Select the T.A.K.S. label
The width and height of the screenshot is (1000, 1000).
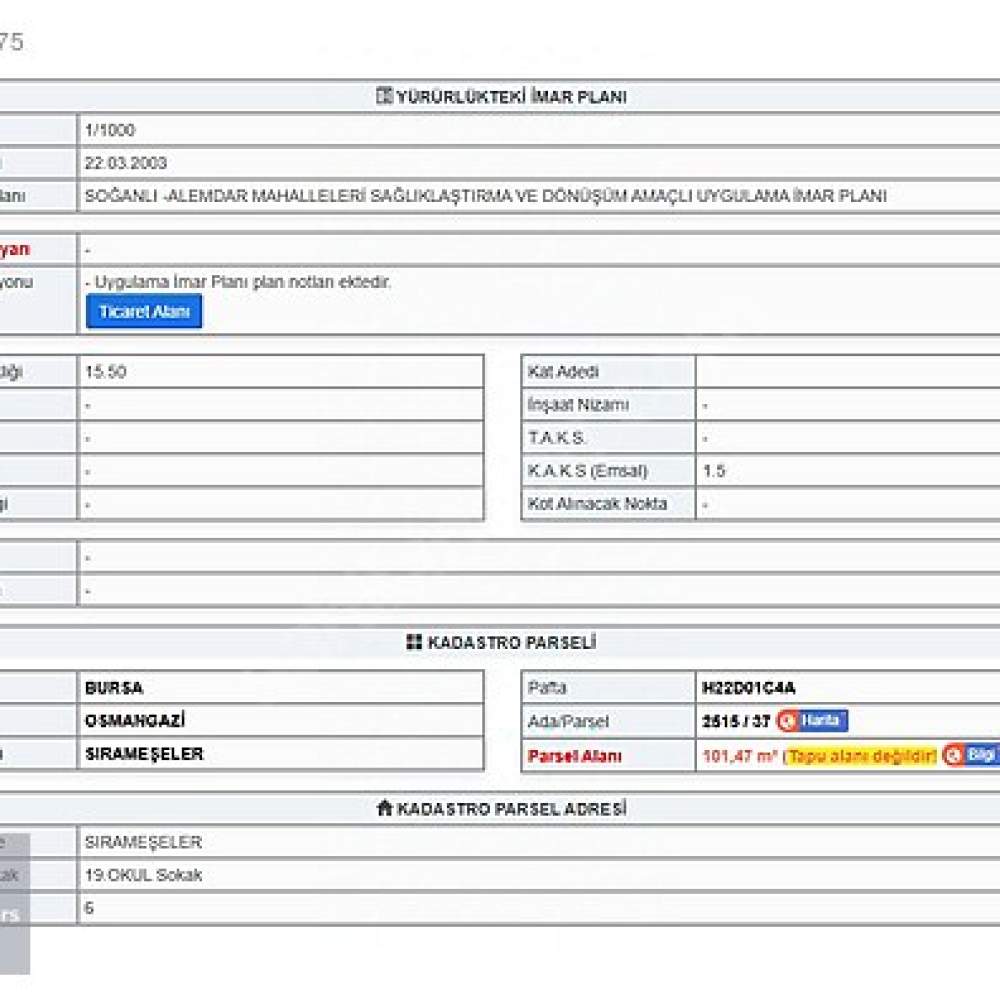pyautogui.click(x=555, y=438)
